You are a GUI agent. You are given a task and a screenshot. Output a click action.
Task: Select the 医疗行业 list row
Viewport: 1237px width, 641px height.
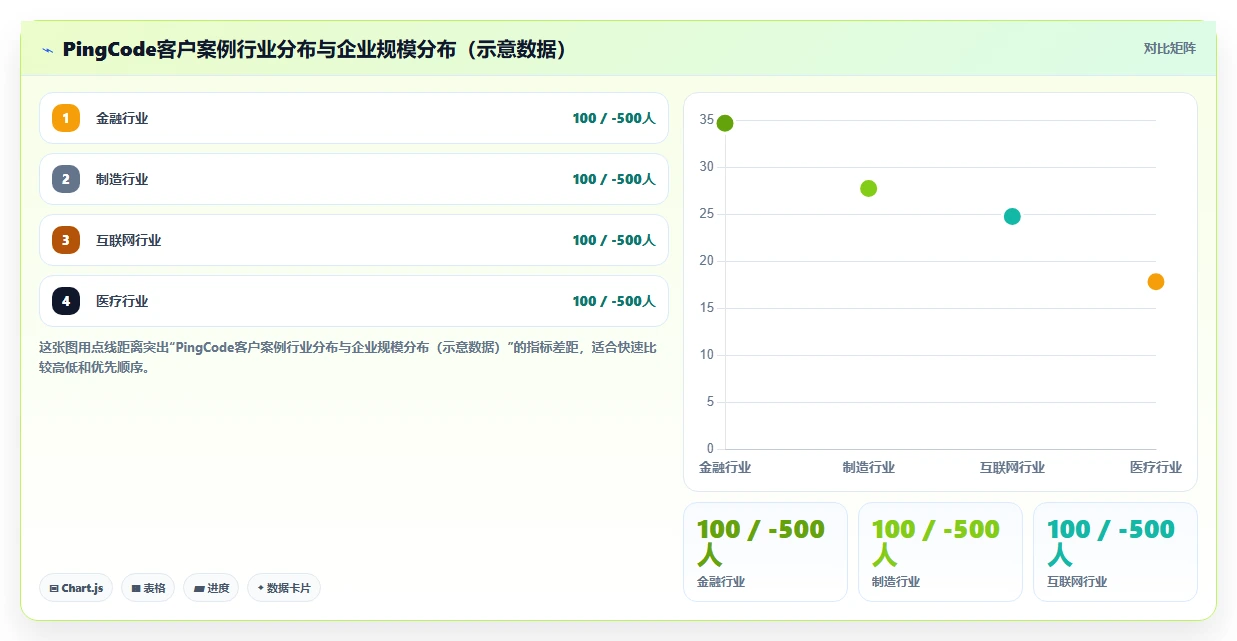tap(354, 301)
